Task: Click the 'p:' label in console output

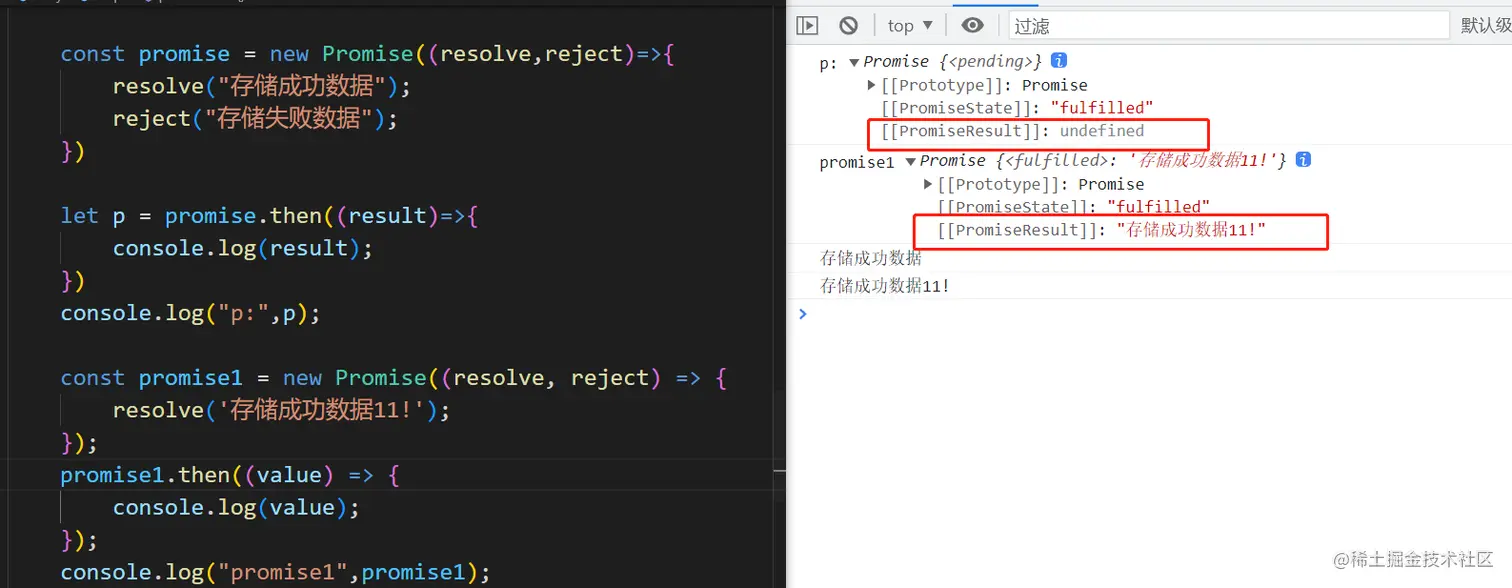Action: [829, 64]
